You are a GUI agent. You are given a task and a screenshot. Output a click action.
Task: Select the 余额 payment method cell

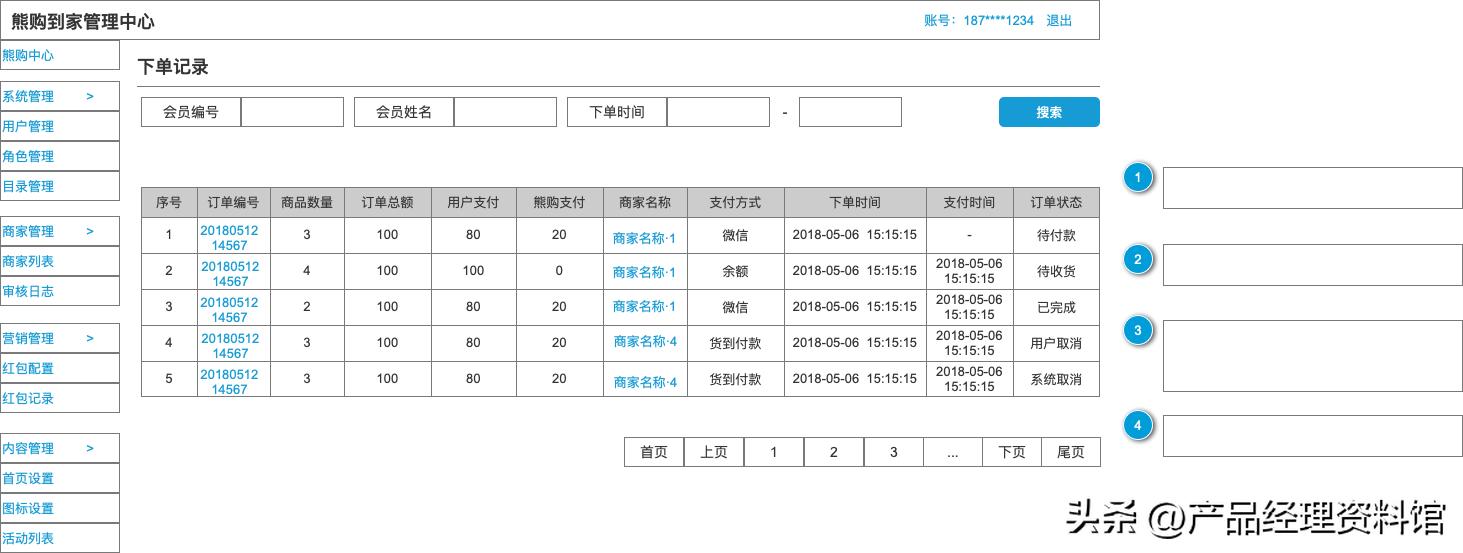(735, 271)
